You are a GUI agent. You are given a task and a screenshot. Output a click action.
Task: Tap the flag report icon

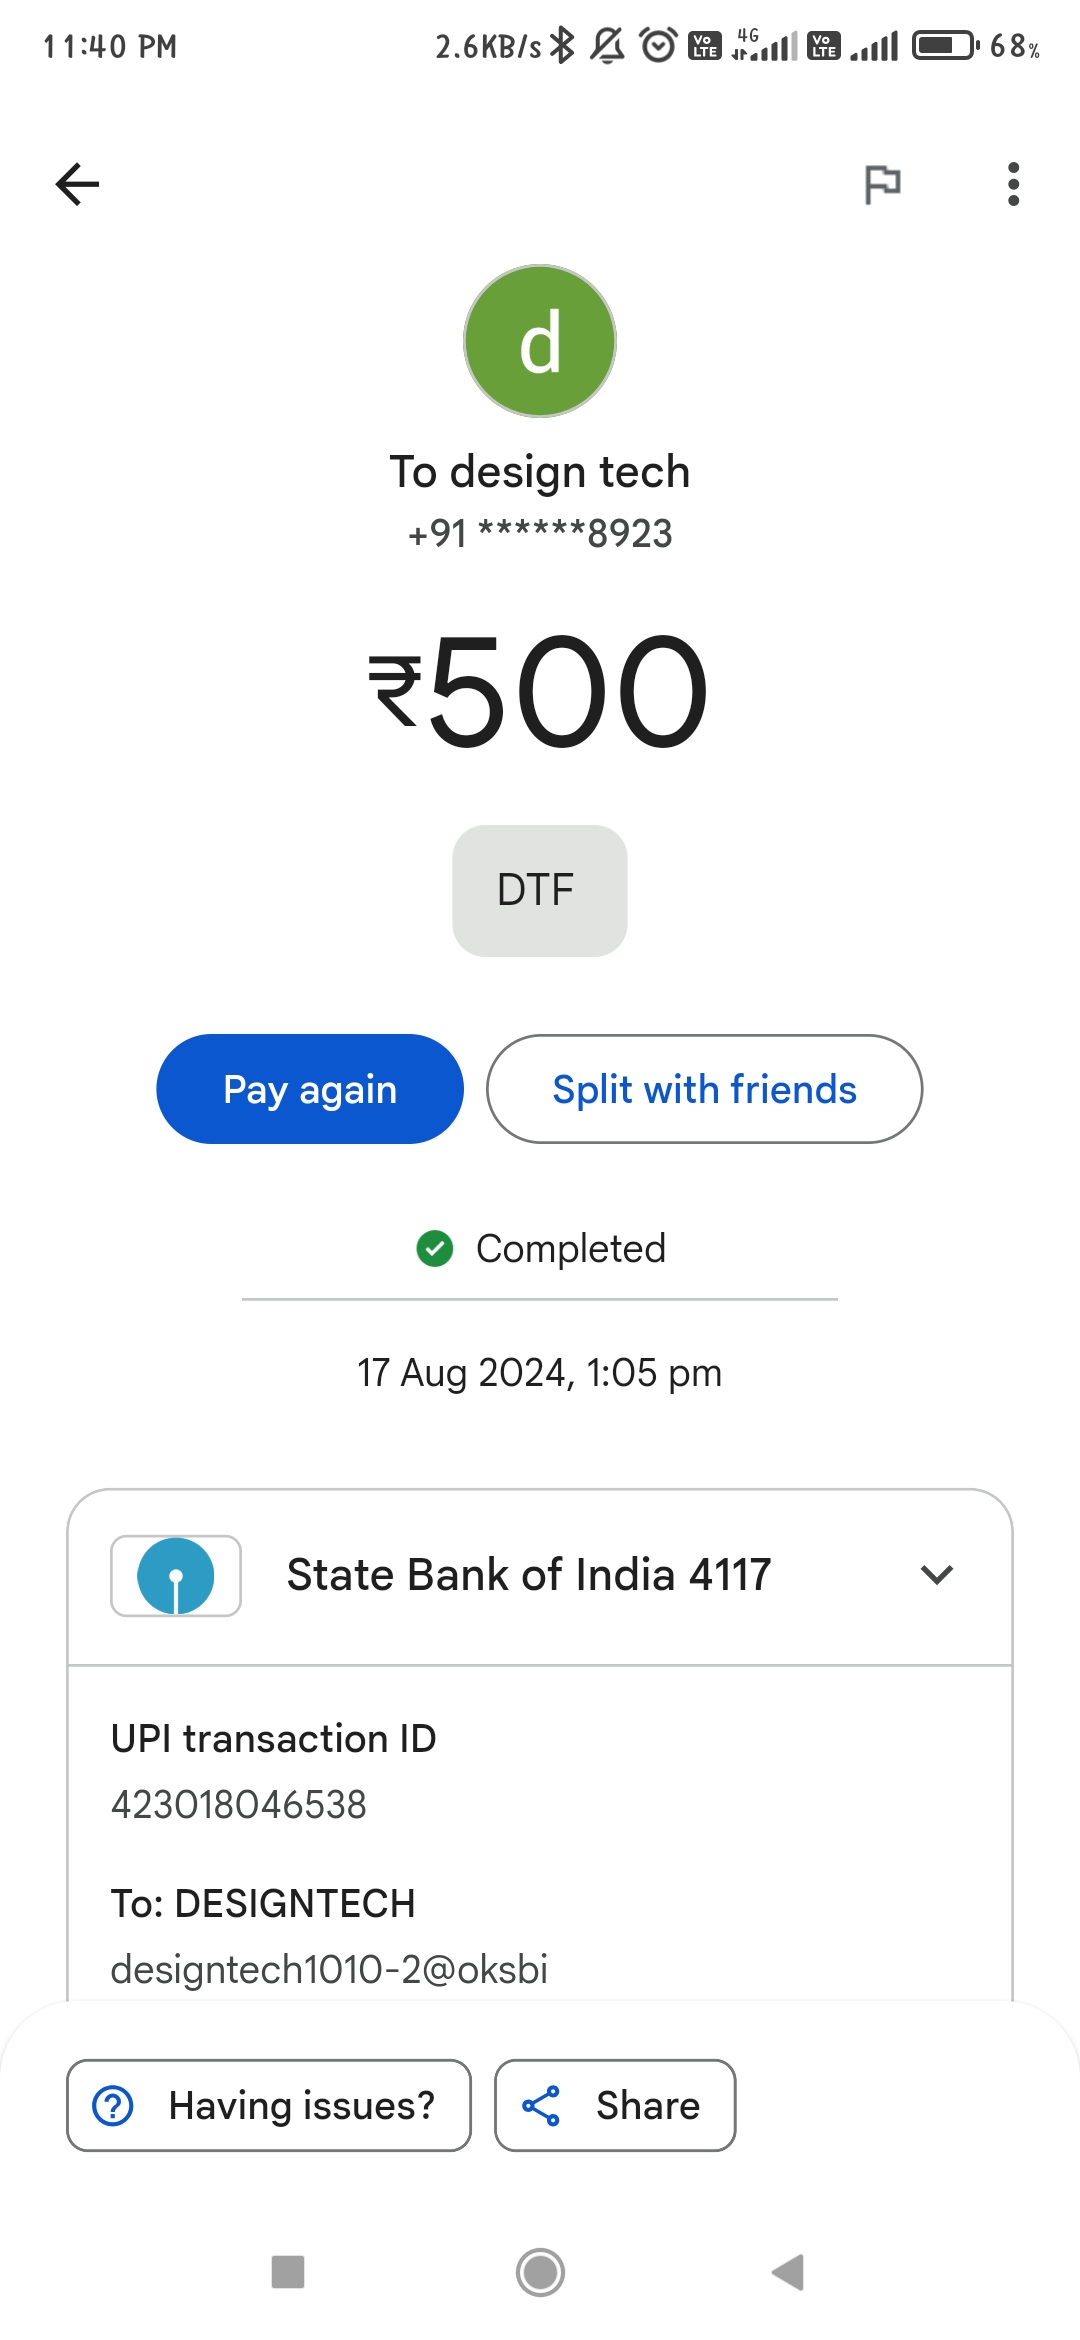tap(882, 184)
